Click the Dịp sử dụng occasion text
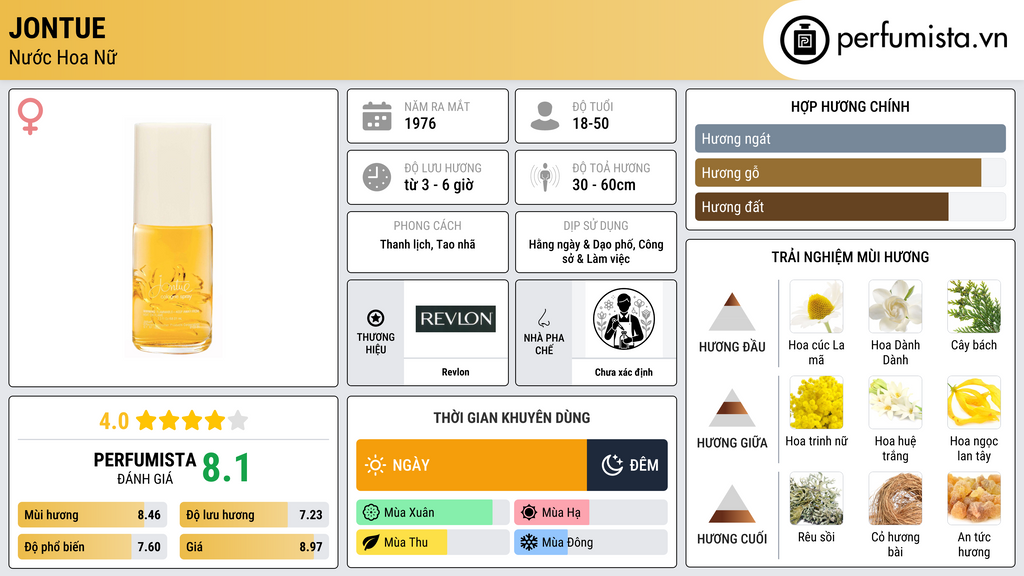The height and width of the screenshot is (576, 1024). click(x=596, y=251)
